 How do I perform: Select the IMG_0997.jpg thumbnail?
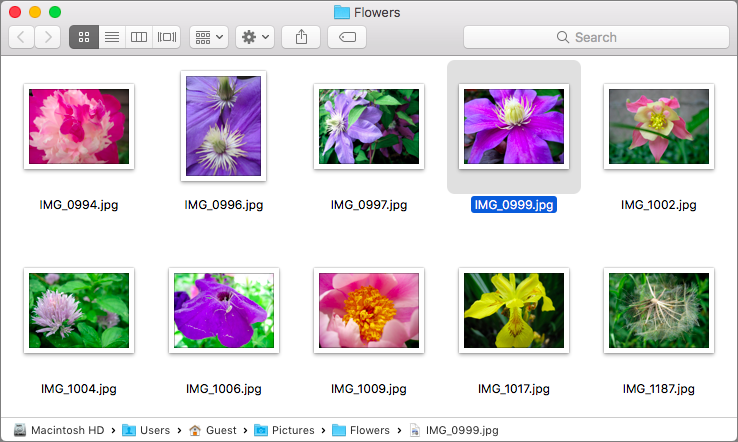(369, 127)
